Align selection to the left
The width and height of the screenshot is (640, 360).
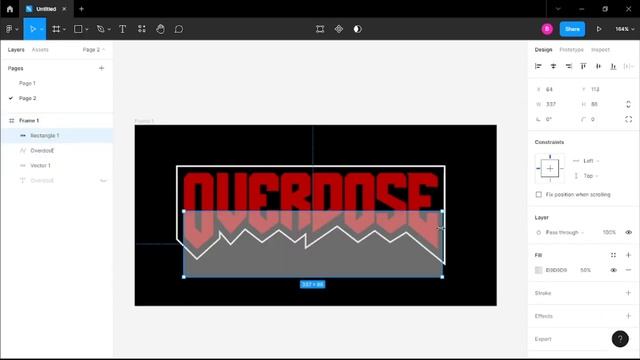click(538, 66)
